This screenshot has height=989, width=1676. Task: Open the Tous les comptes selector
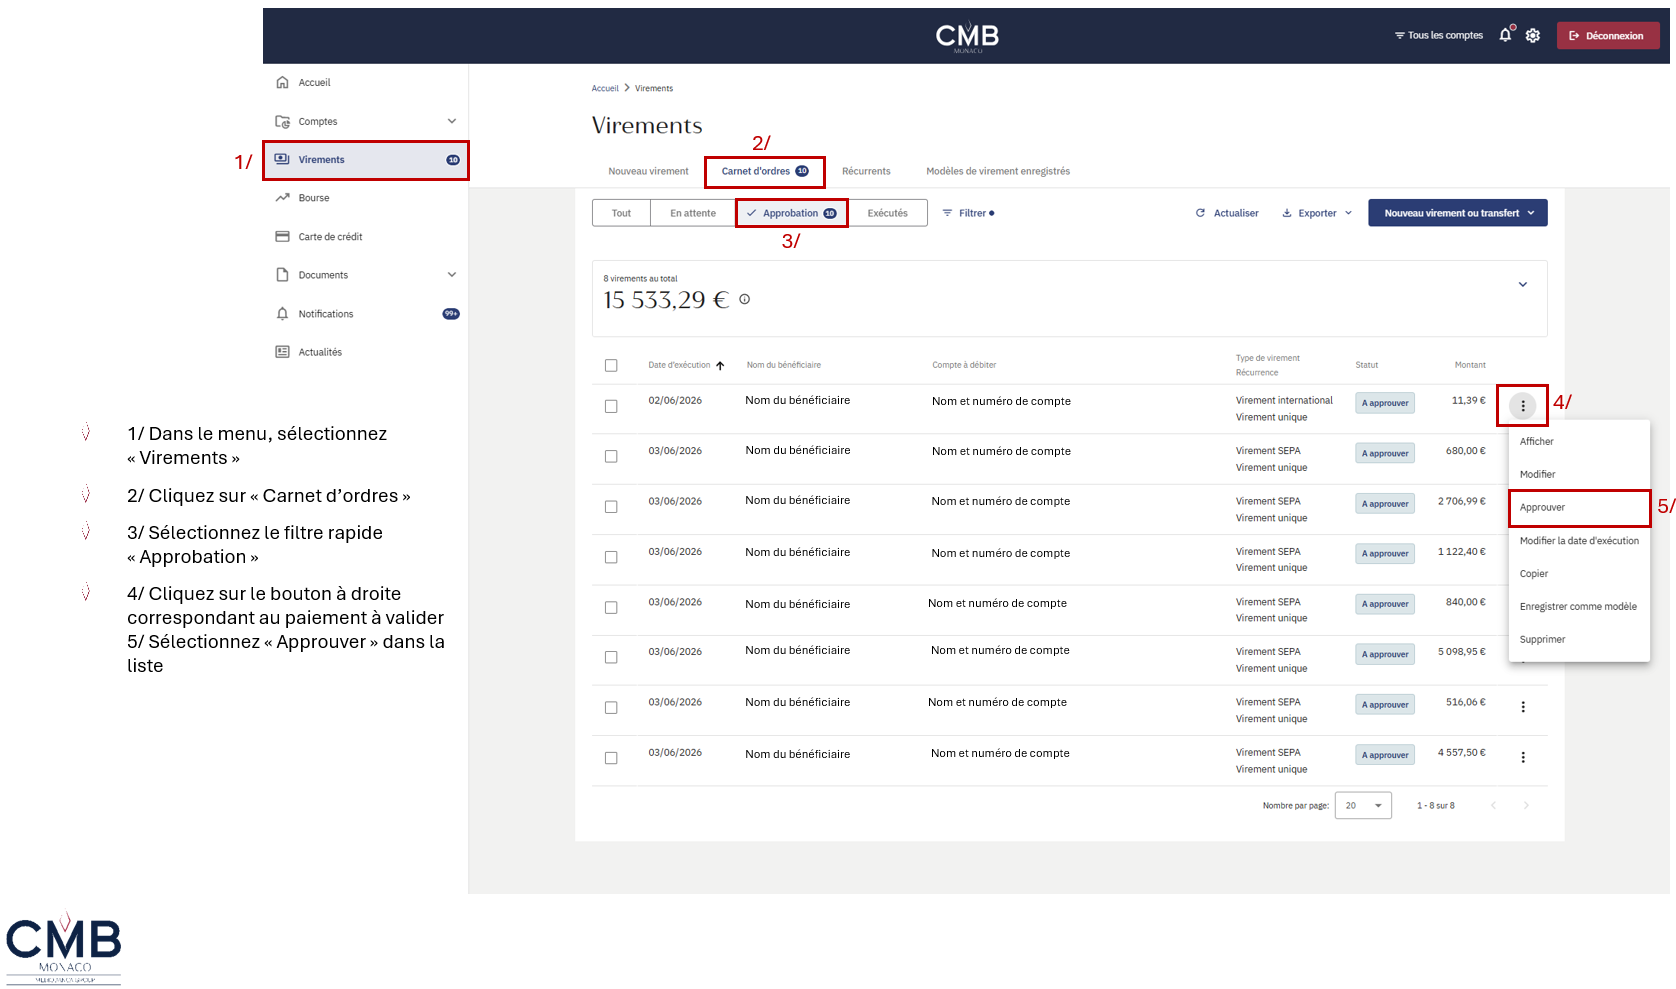point(1439,36)
